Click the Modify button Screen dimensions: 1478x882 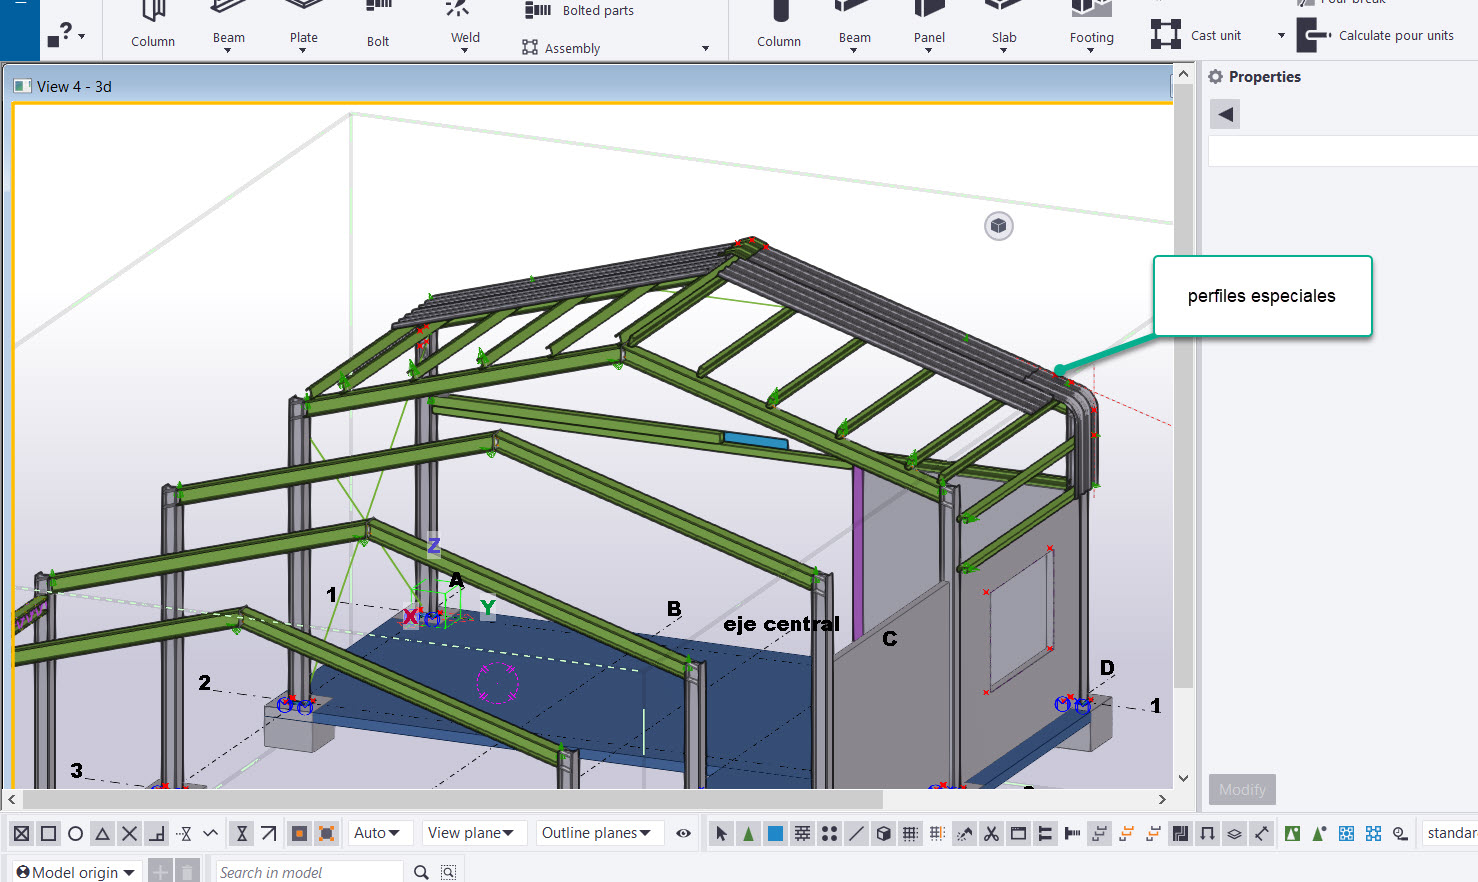click(1242, 789)
